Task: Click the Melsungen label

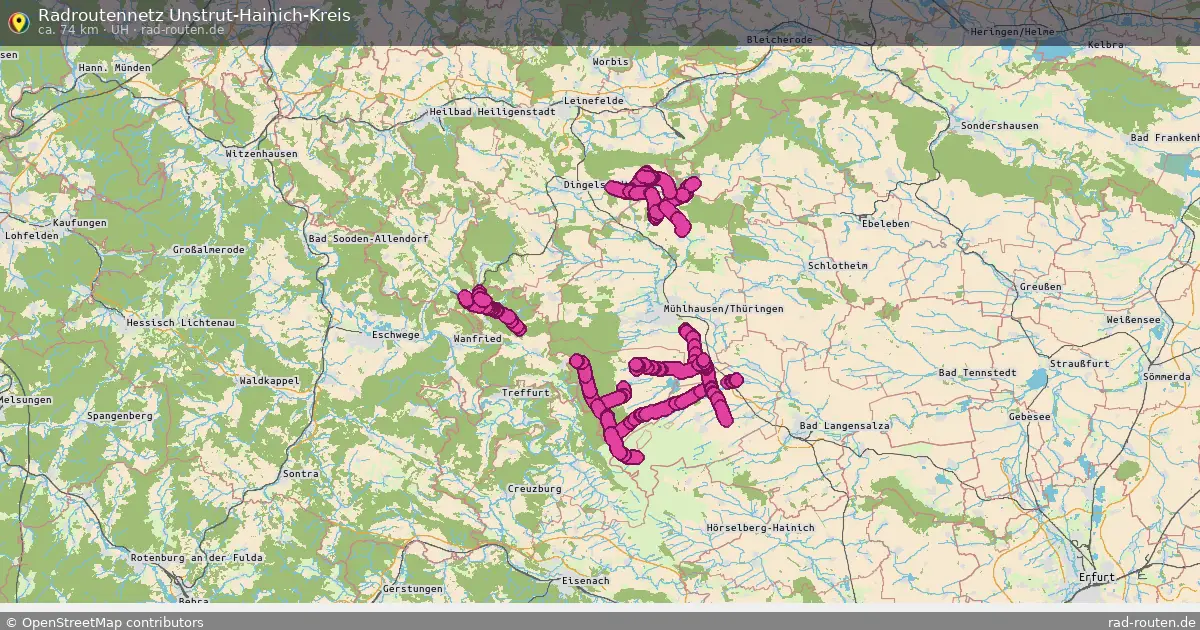Action: click(25, 399)
